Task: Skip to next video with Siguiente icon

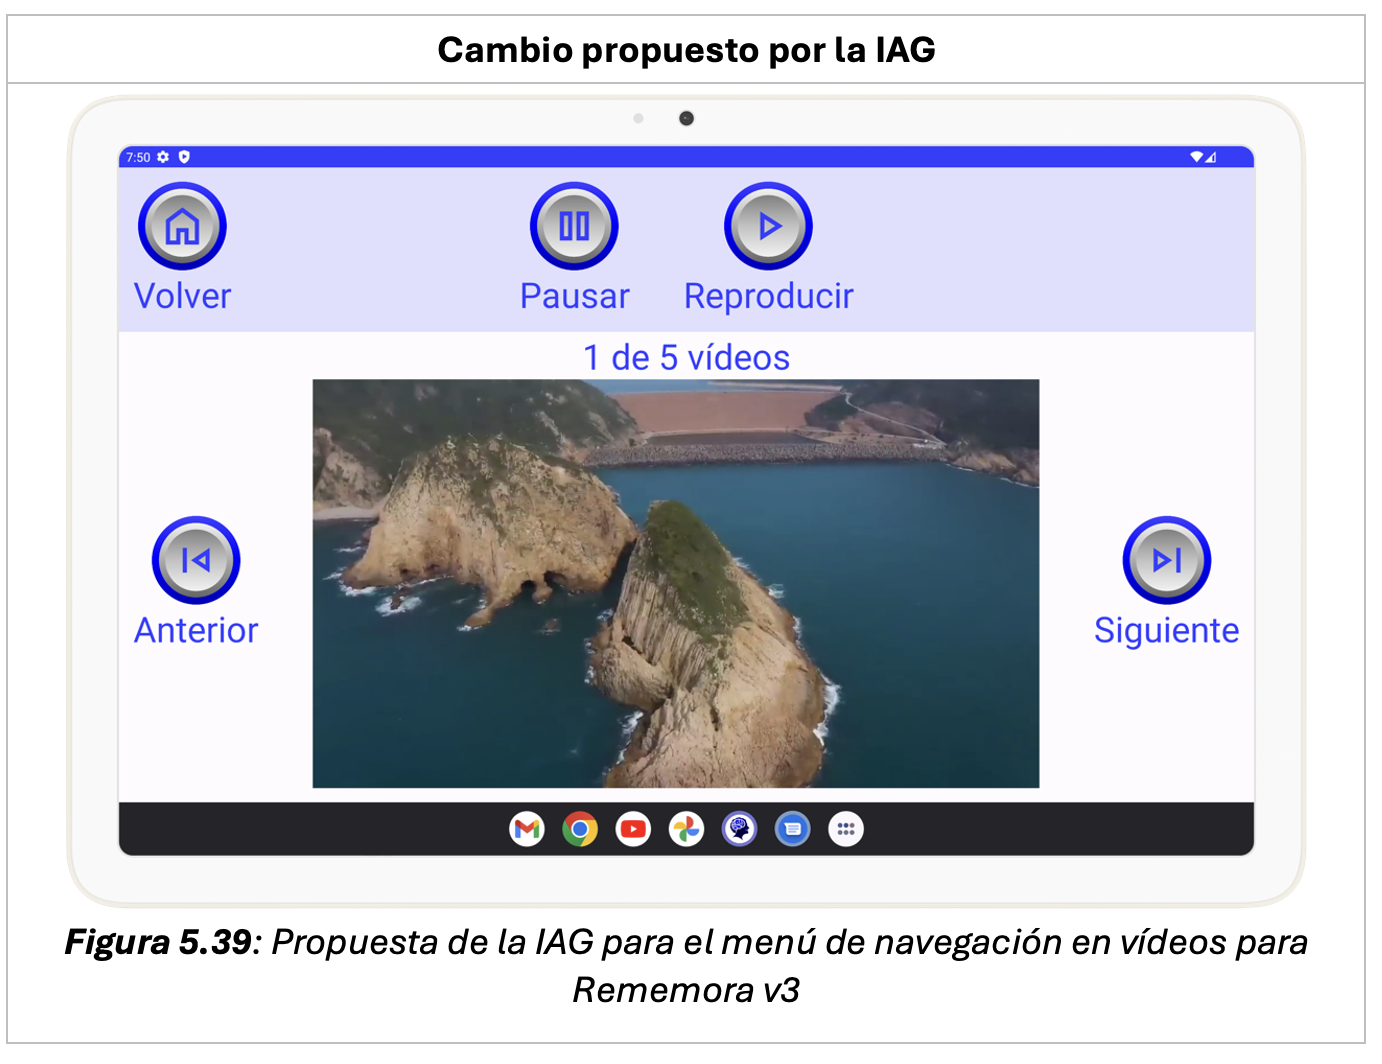Action: (x=1166, y=560)
